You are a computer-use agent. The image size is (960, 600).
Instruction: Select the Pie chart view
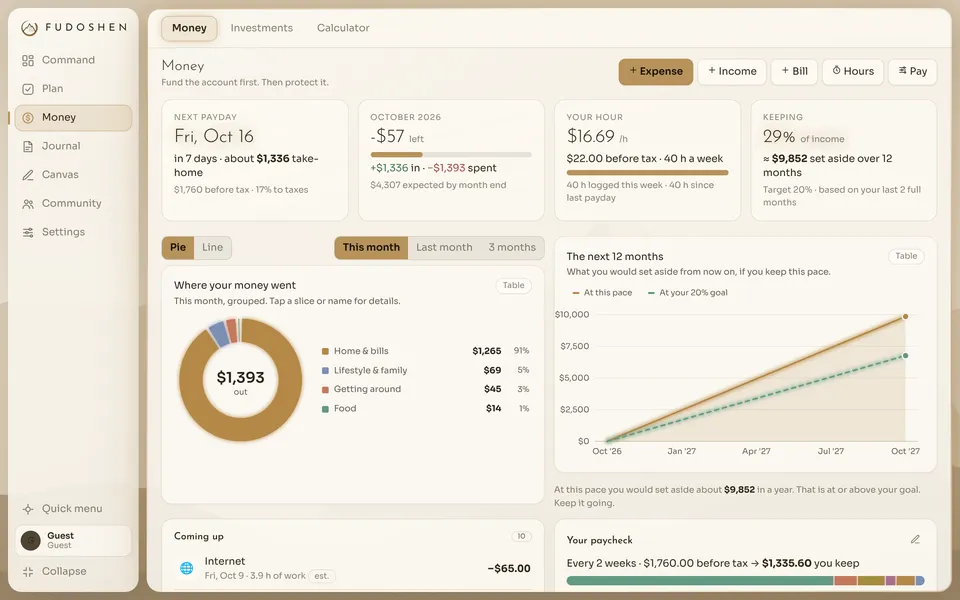point(178,247)
